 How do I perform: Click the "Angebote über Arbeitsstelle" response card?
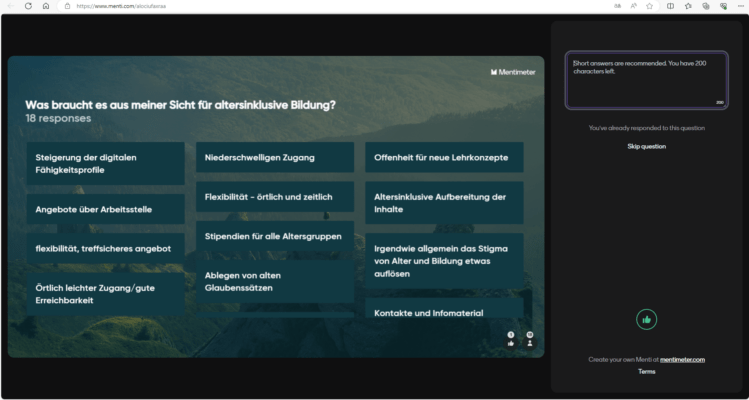pos(105,209)
